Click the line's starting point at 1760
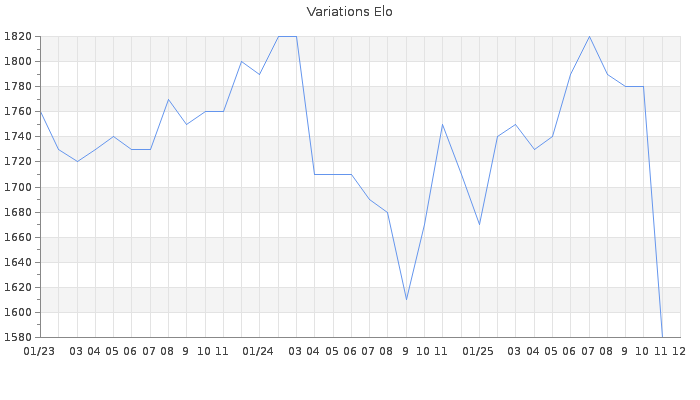Screen dimensions: 700x400 click(x=40, y=111)
